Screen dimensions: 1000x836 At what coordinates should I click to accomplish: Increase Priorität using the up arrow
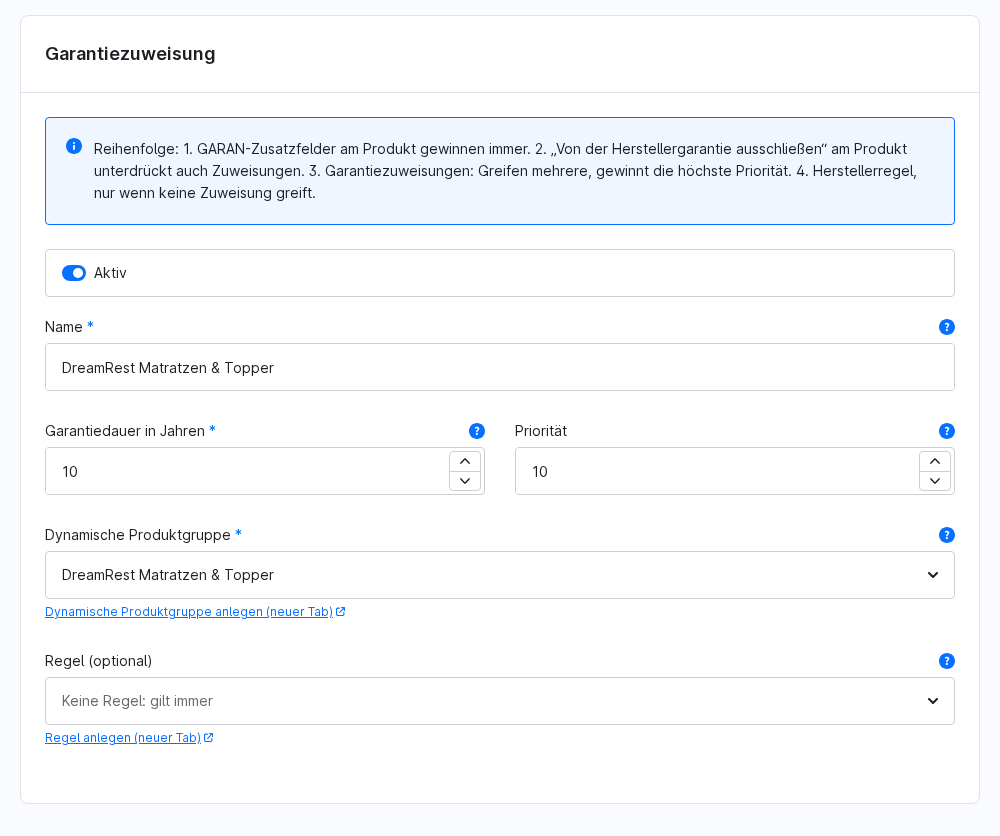935,461
